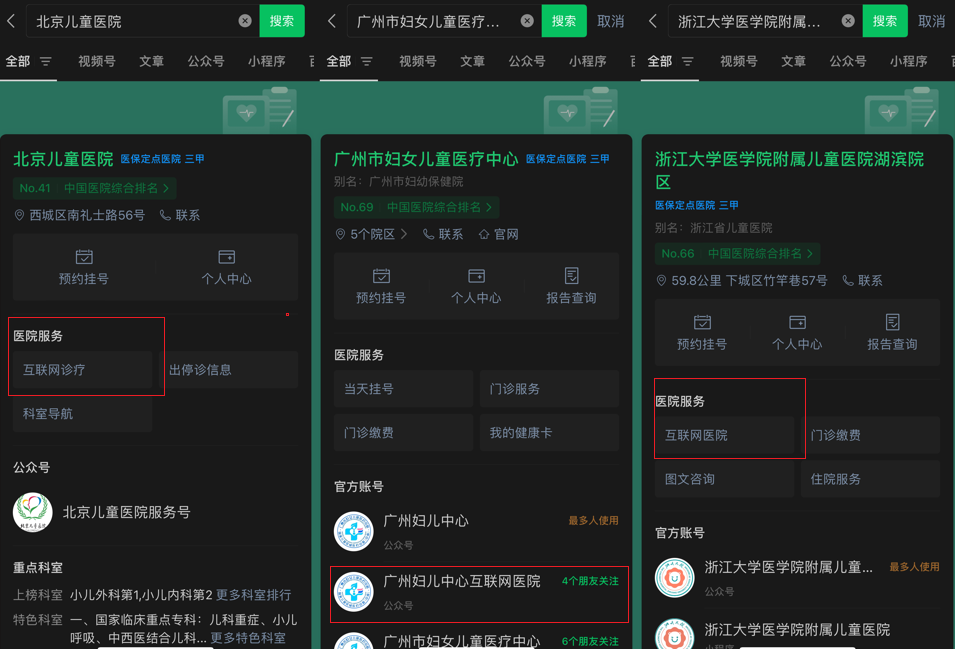The height and width of the screenshot is (649, 955).
Task: Tap 搜索 button next to 北京儿童医院
Action: coord(282,21)
